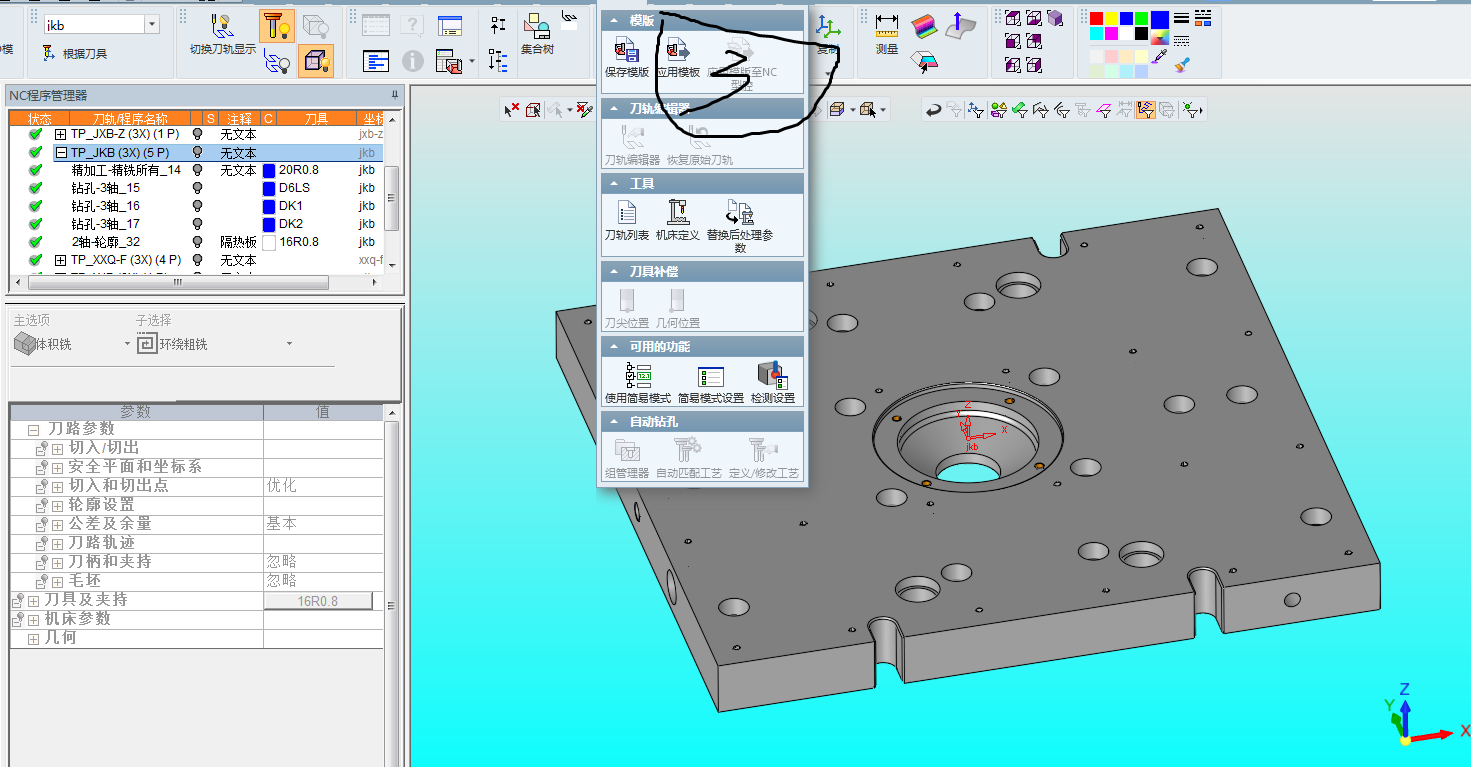Image resolution: width=1471 pixels, height=767 pixels.
Task: Toggle the bulb for 钻孔-3轴_16 row
Action: pyautogui.click(x=197, y=206)
